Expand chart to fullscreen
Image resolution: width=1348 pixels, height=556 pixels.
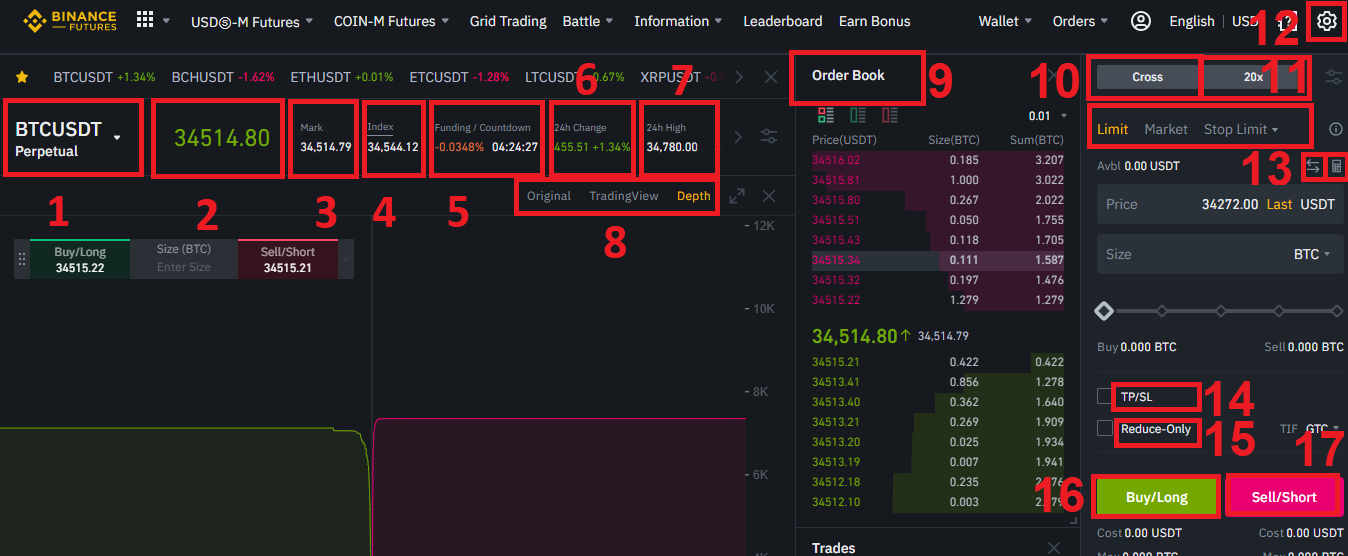click(737, 196)
